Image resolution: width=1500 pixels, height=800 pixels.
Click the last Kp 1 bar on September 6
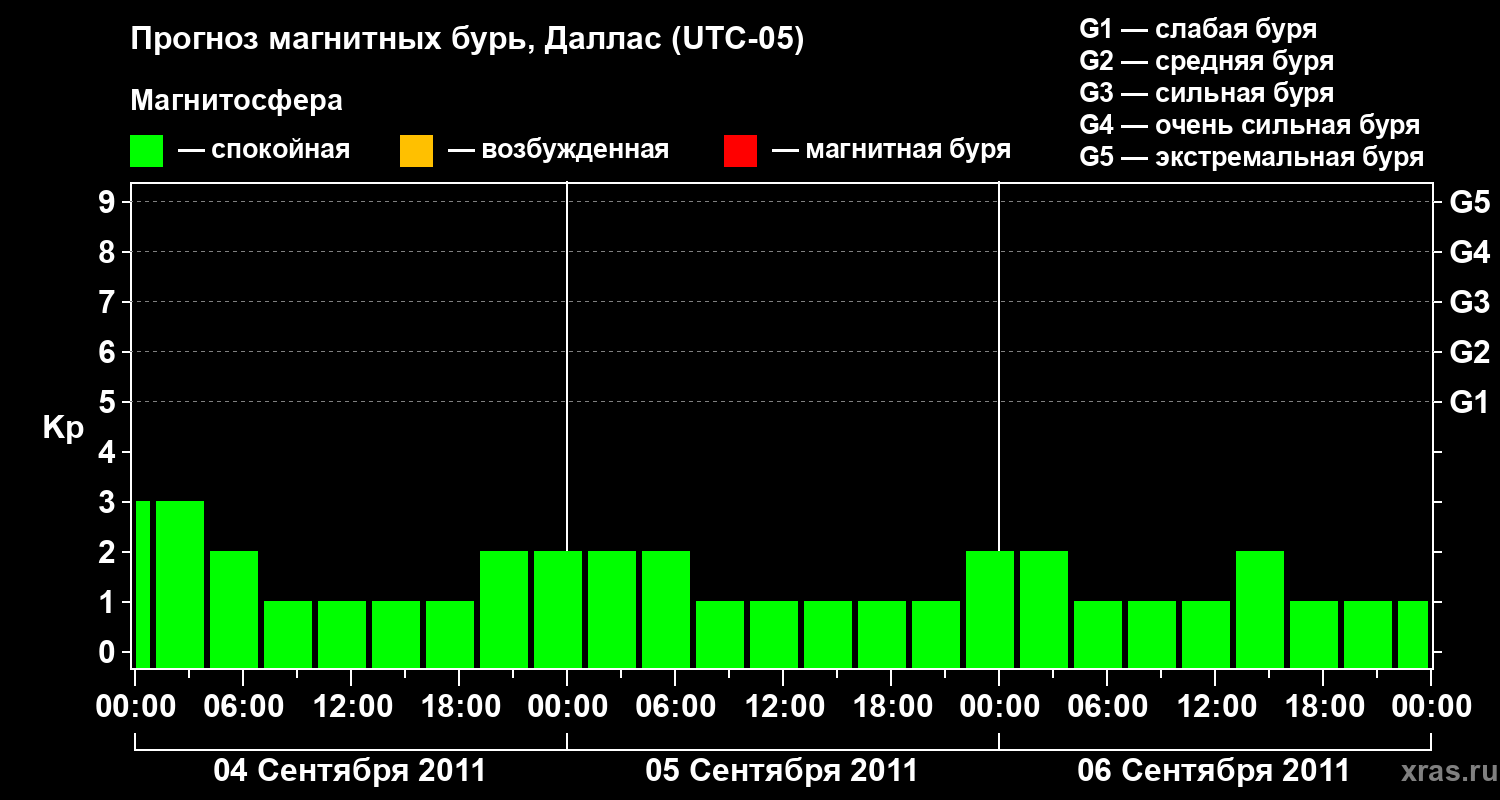(x=1413, y=634)
